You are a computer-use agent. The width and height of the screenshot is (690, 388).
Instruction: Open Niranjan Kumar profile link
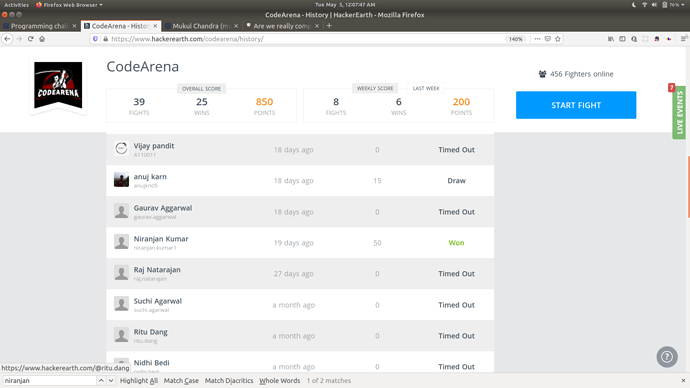(x=161, y=238)
